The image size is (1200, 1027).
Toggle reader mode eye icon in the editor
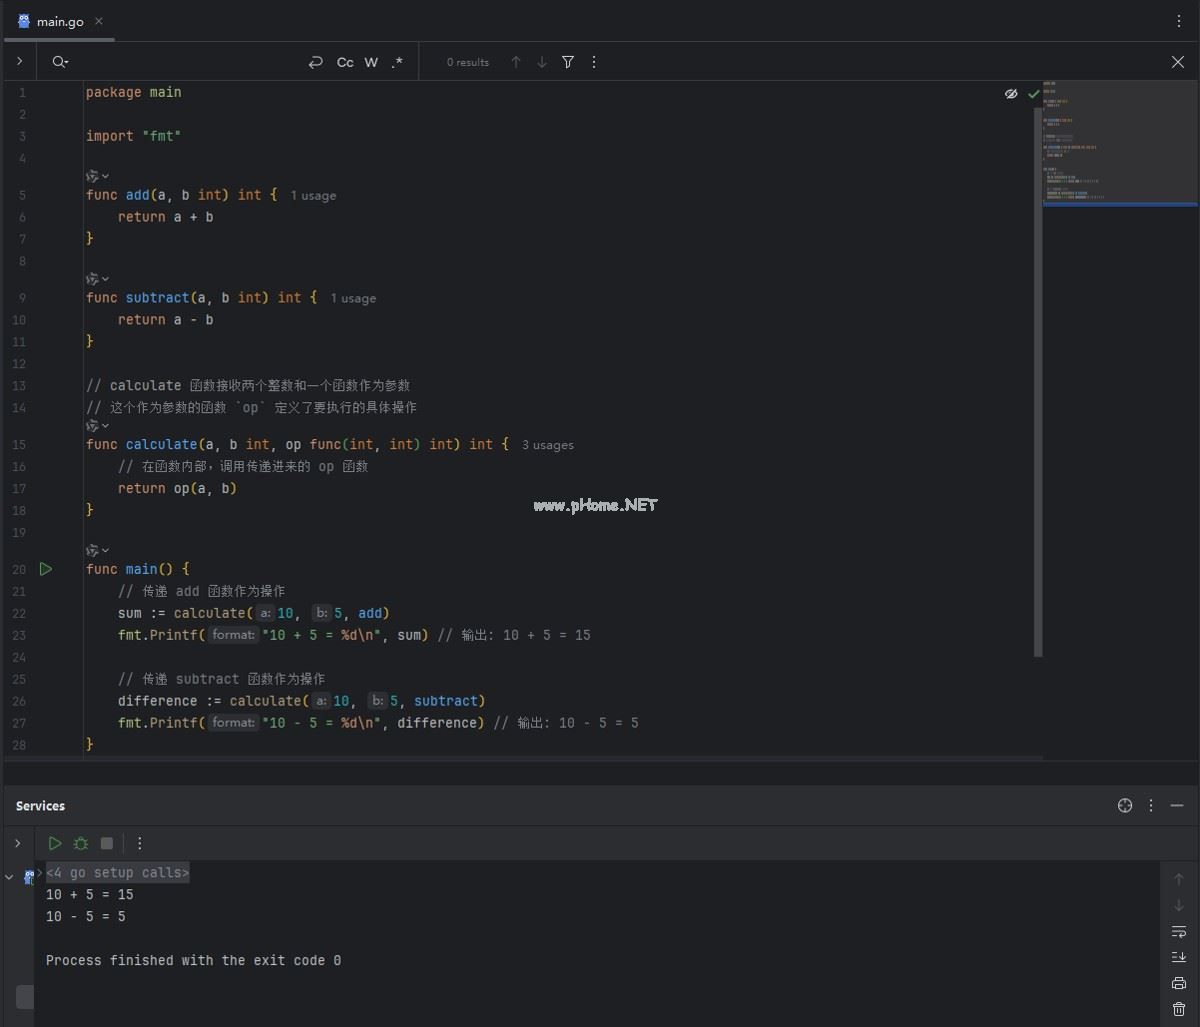click(1011, 93)
